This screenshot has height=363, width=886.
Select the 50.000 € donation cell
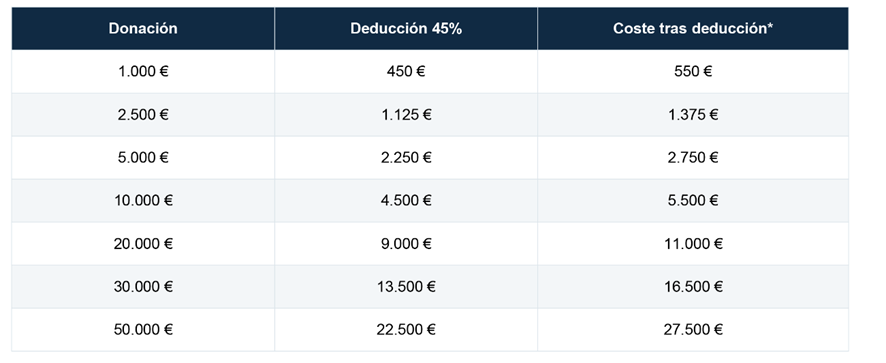pos(143,330)
